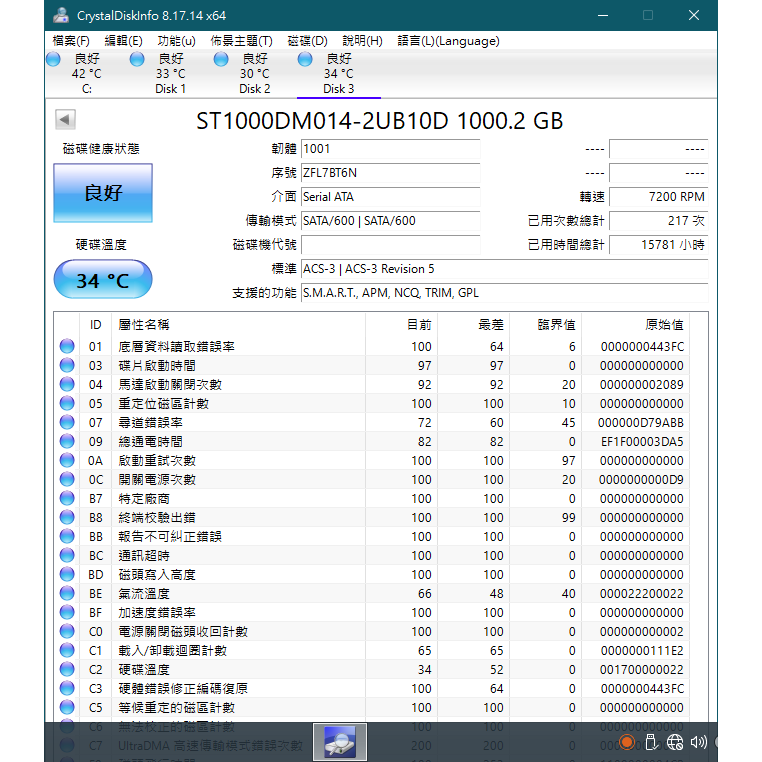762x762 pixels.
Task: Open the 編輯(E) menu
Action: [123, 41]
